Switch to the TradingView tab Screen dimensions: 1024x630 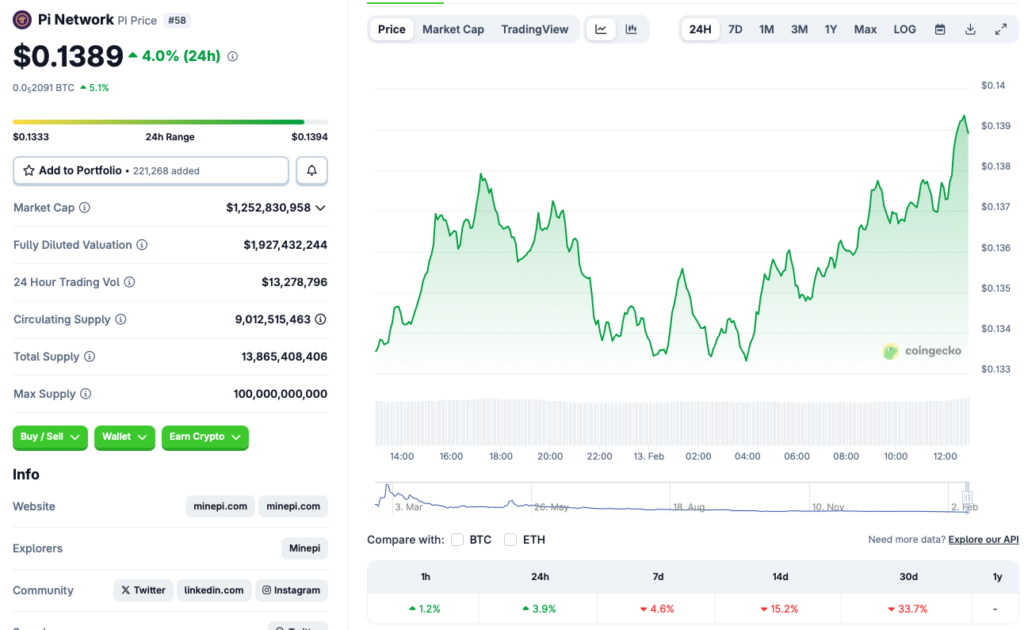pos(534,29)
